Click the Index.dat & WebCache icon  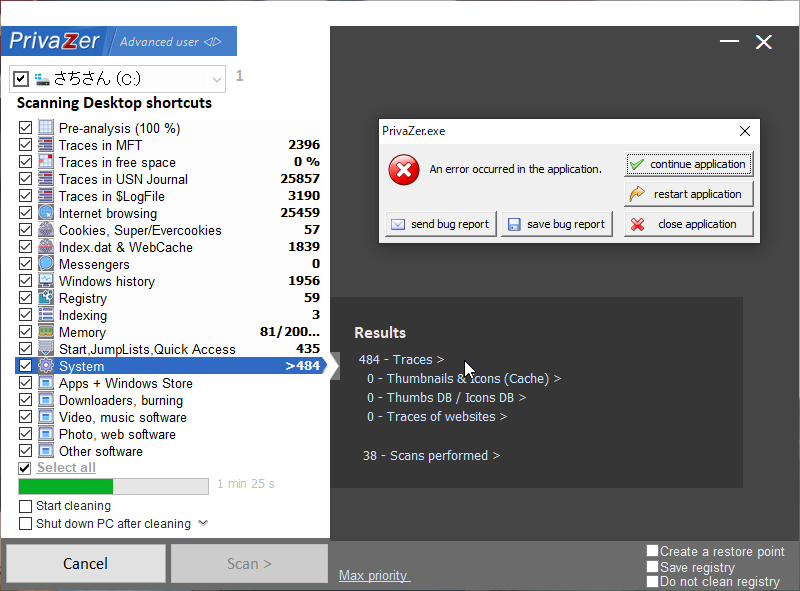[x=46, y=247]
